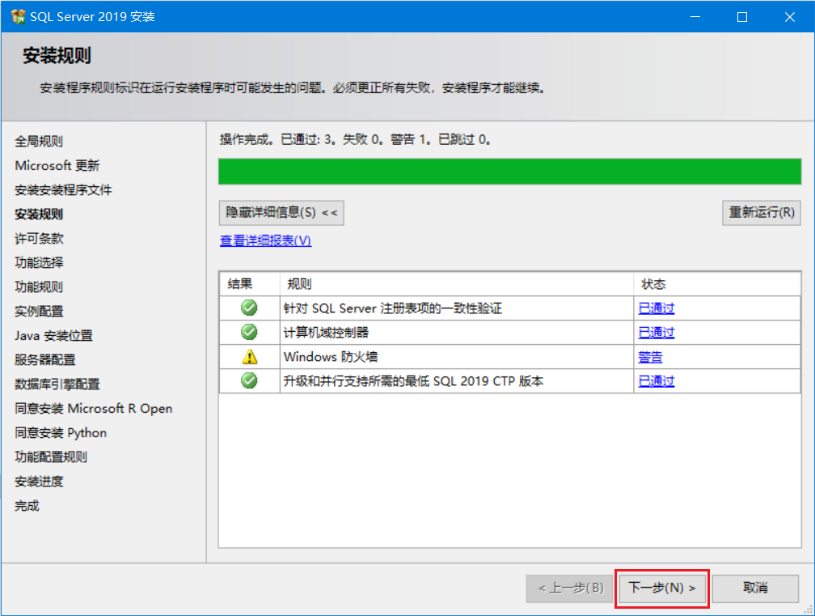Minimize the SQL Server 2019 安装 window
This screenshot has height=616, width=815.
point(695,17)
